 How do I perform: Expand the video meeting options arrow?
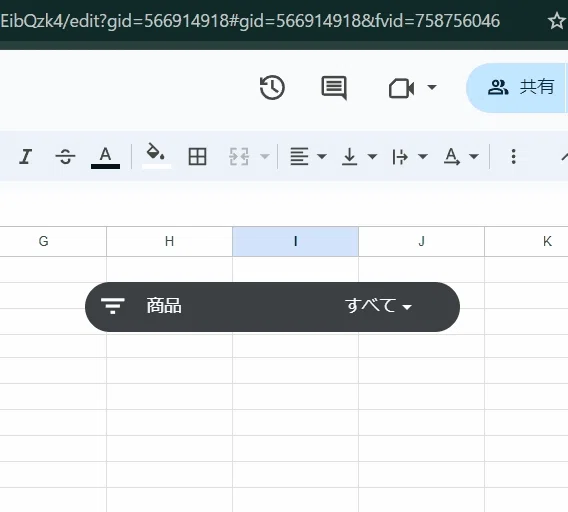432,87
